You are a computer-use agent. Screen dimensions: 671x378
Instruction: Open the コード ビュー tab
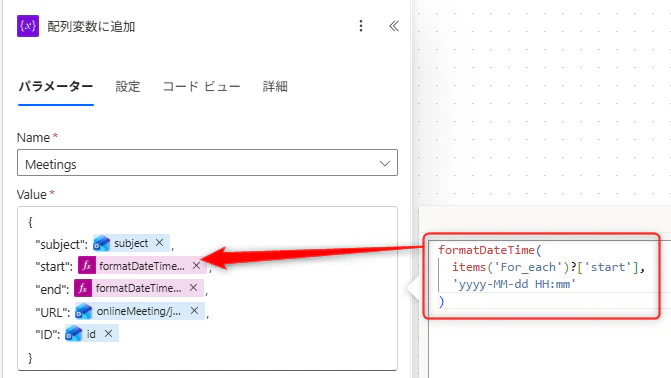coord(201,86)
